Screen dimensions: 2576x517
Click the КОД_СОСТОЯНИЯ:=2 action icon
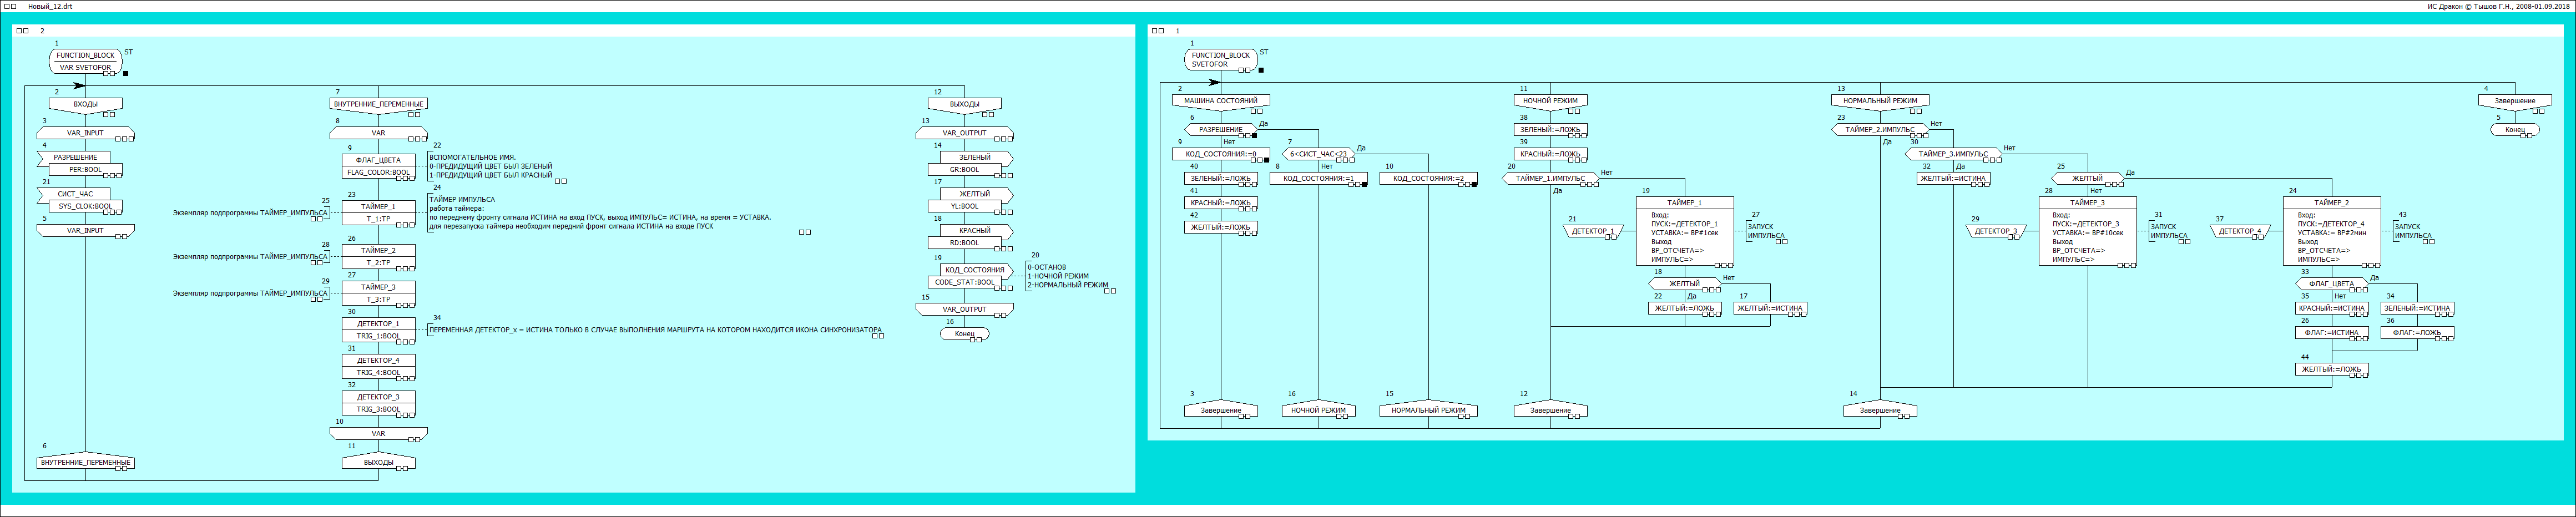(x=1427, y=179)
